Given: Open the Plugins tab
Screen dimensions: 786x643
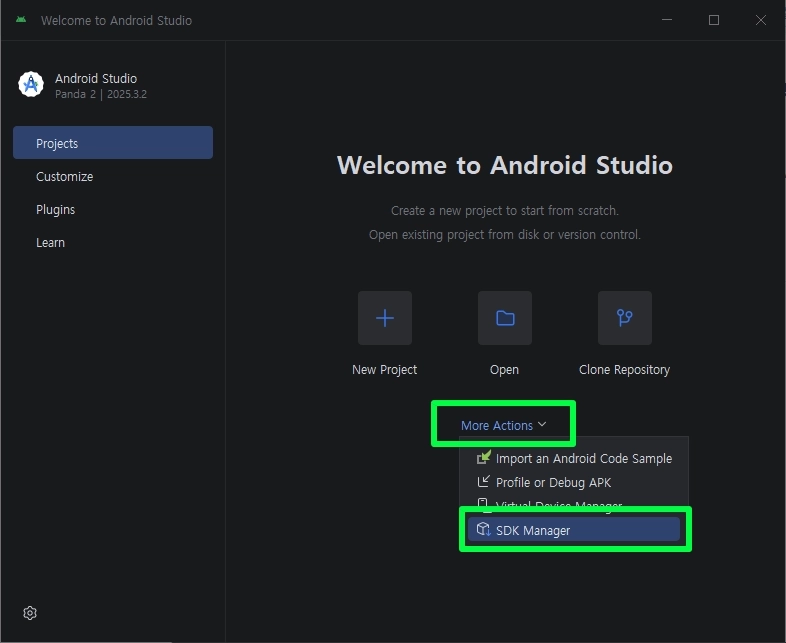Looking at the screenshot, I should coord(113,209).
